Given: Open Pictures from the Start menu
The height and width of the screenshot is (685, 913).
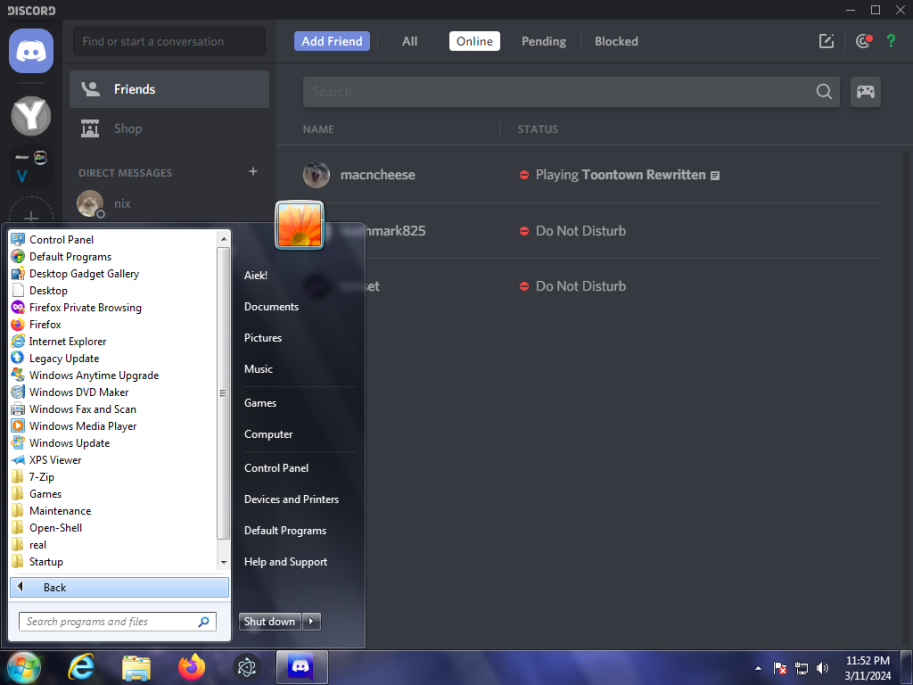Looking at the screenshot, I should coord(263,338).
